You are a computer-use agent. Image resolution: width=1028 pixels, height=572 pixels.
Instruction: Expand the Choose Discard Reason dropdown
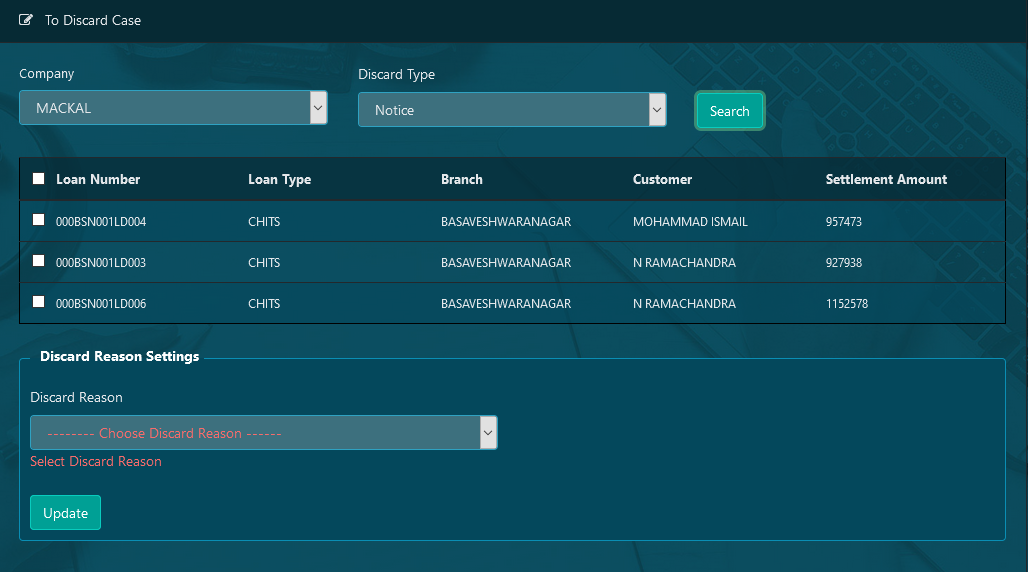point(264,432)
